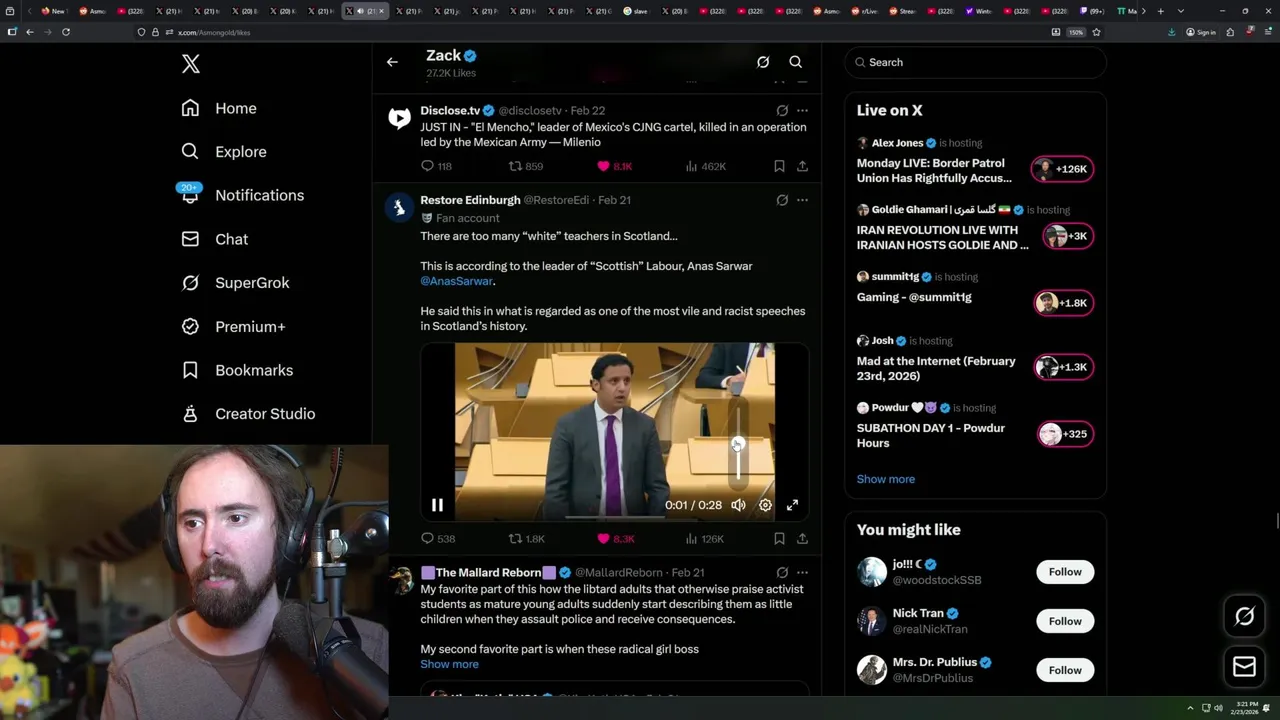Reload the browser page
The height and width of the screenshot is (720, 1280).
66,32
